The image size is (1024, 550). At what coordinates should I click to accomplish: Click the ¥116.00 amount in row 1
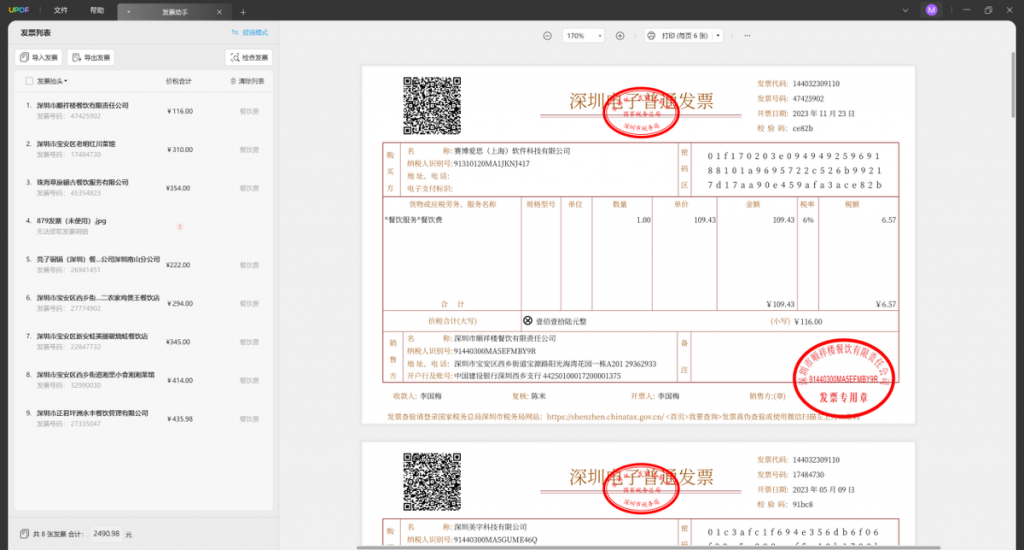[x=180, y=112]
